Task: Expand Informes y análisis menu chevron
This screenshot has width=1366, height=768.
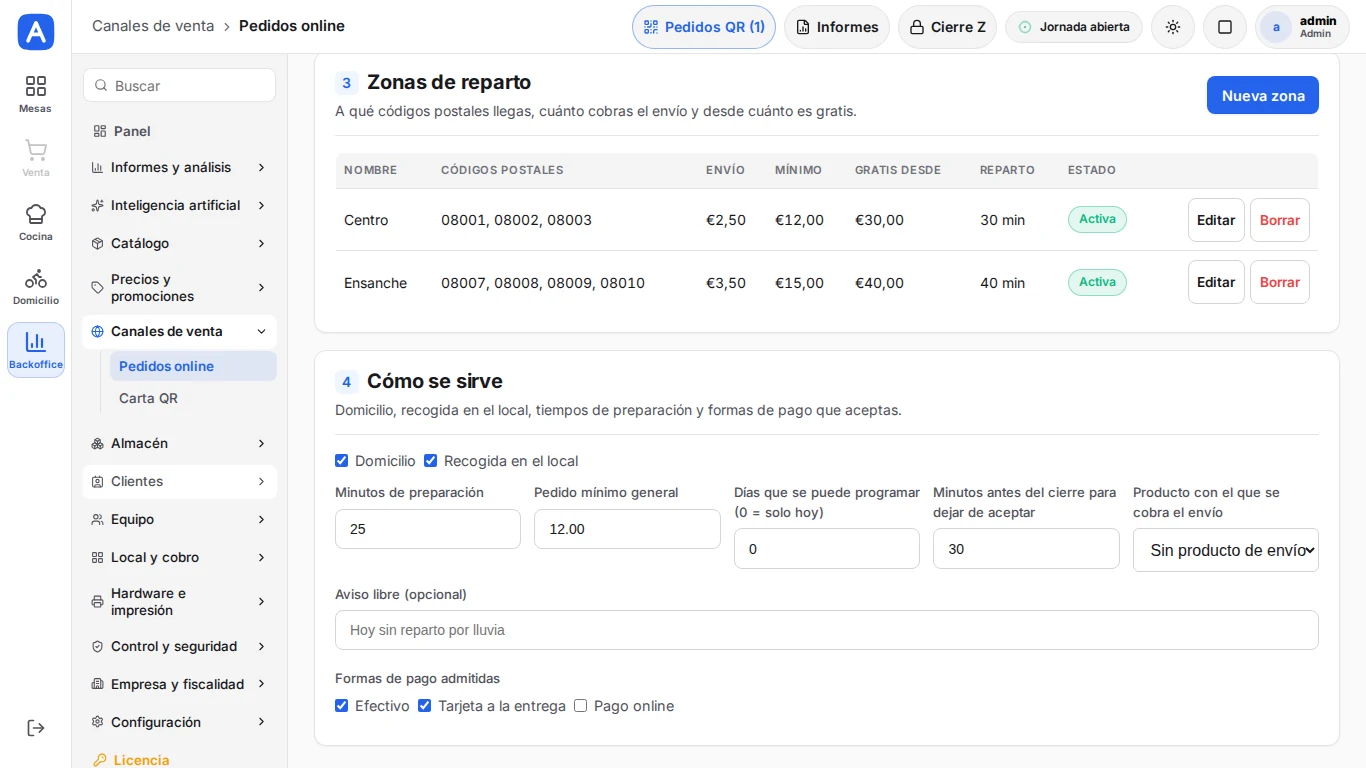Action: pyautogui.click(x=261, y=167)
